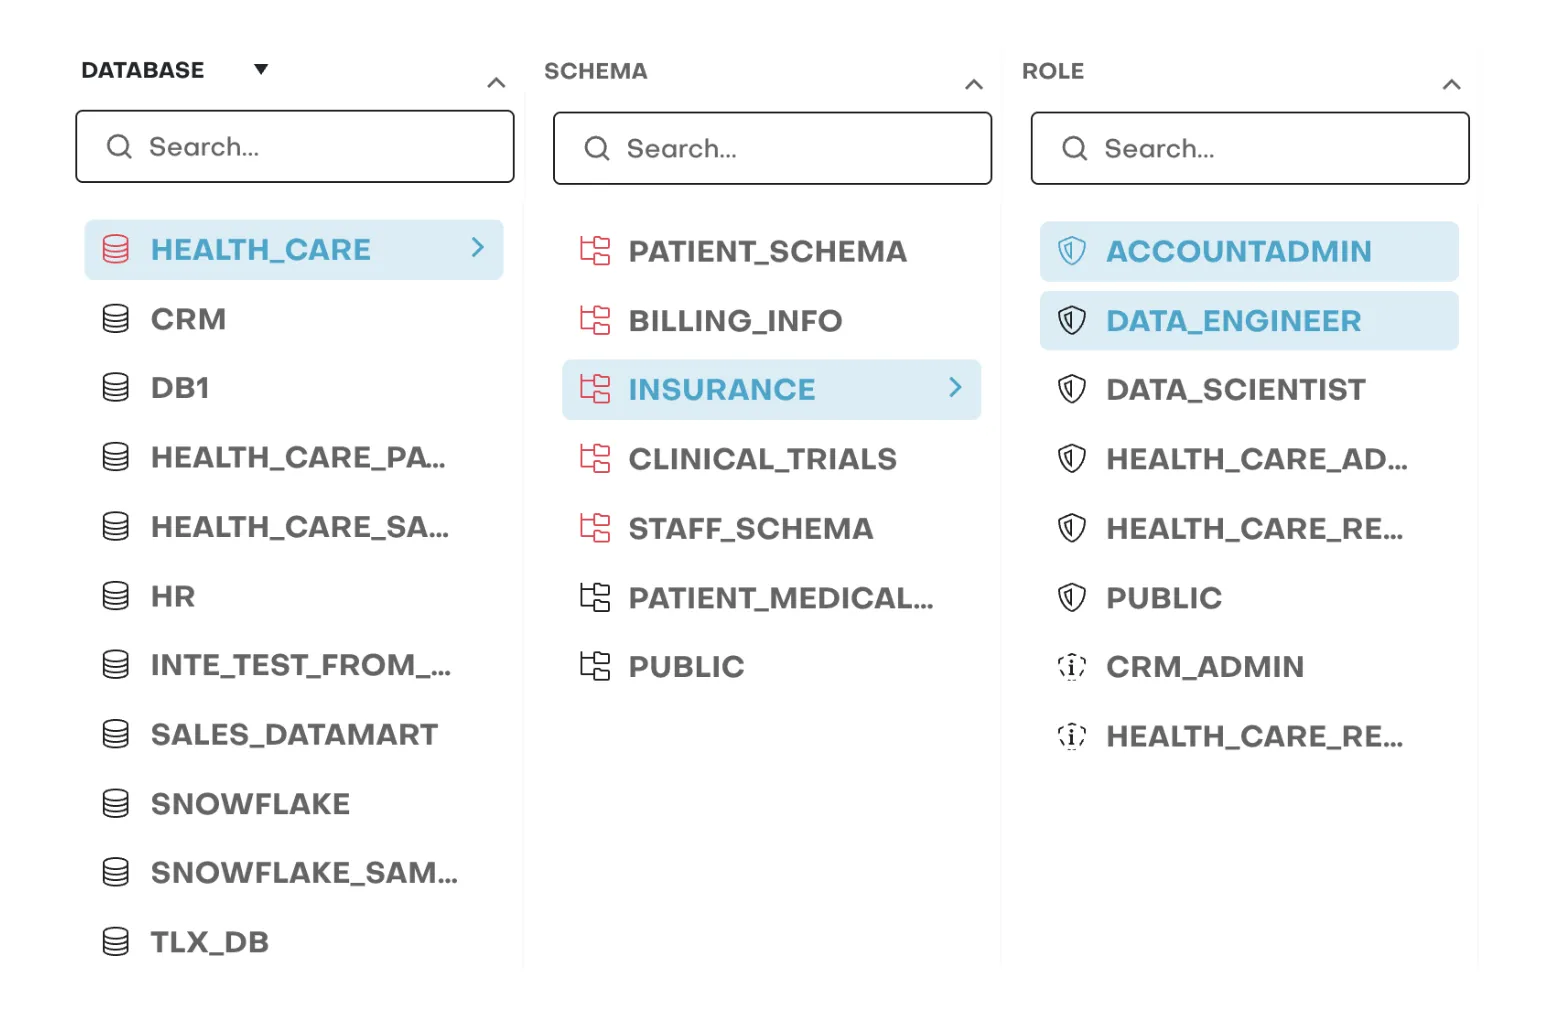Toggle selection of the PUBLIC role

pos(1163,597)
